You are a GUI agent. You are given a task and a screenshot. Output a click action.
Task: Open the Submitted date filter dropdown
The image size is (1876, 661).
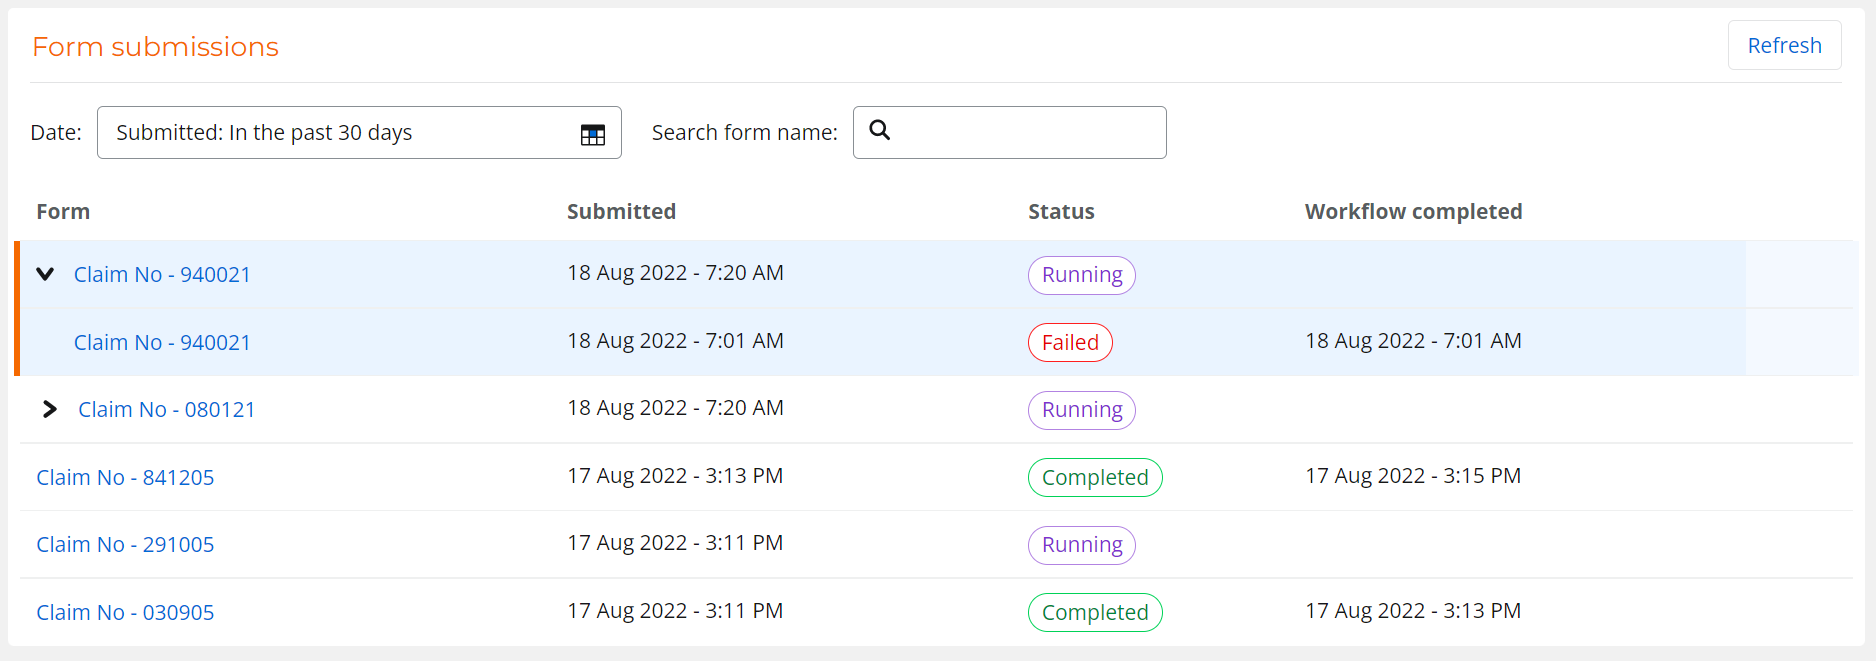[359, 132]
